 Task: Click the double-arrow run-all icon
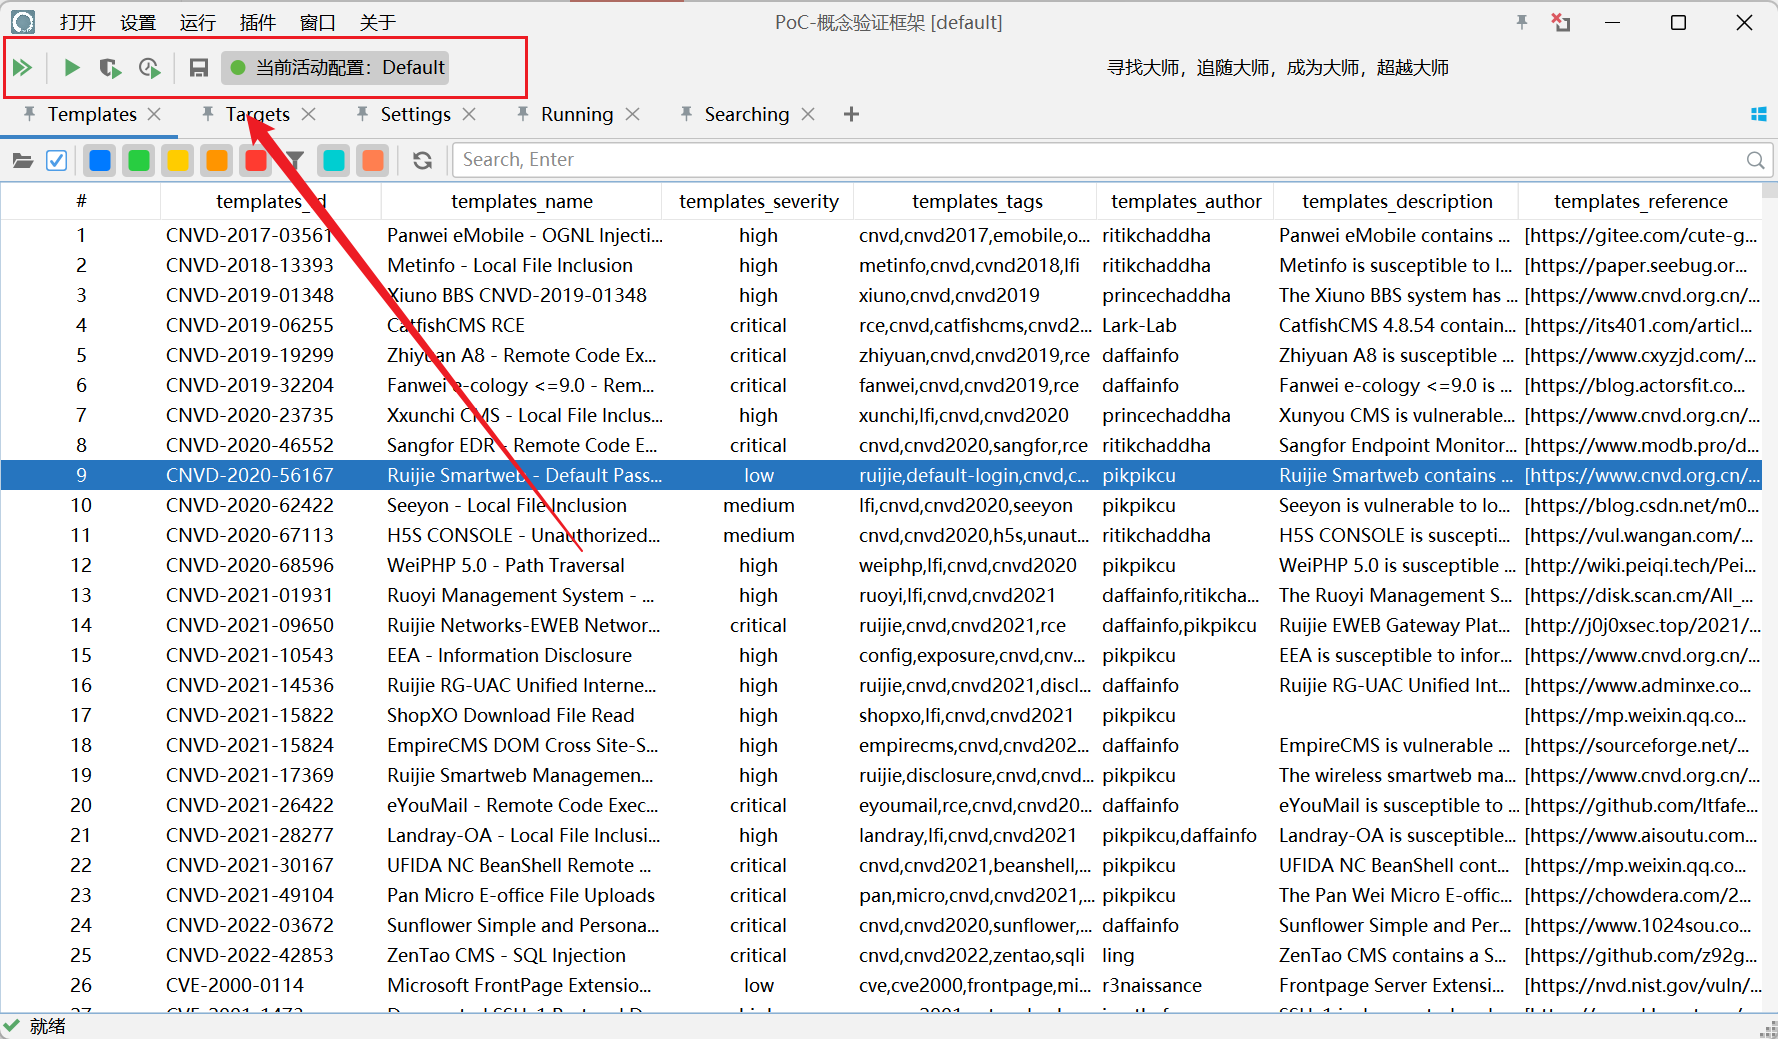point(22,68)
